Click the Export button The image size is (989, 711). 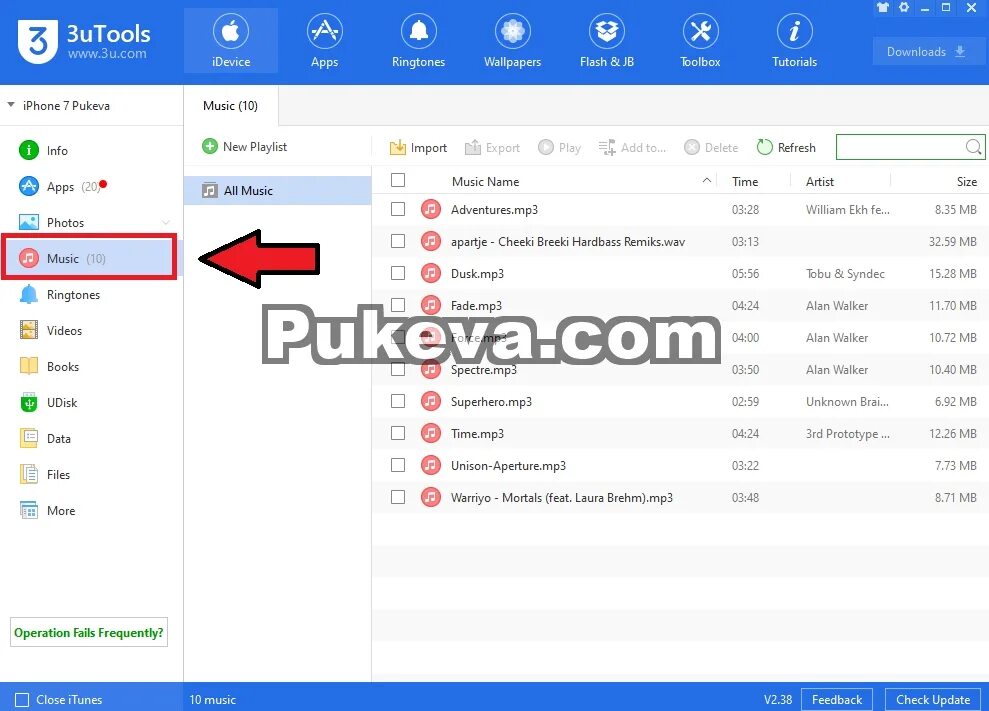pos(492,148)
